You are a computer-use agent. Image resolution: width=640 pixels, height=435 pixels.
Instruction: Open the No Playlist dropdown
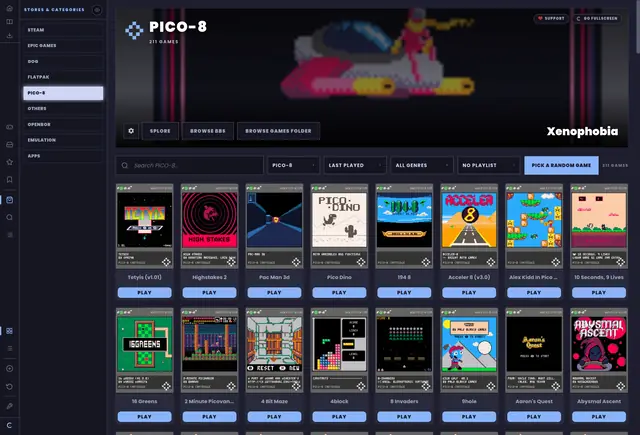(489, 165)
